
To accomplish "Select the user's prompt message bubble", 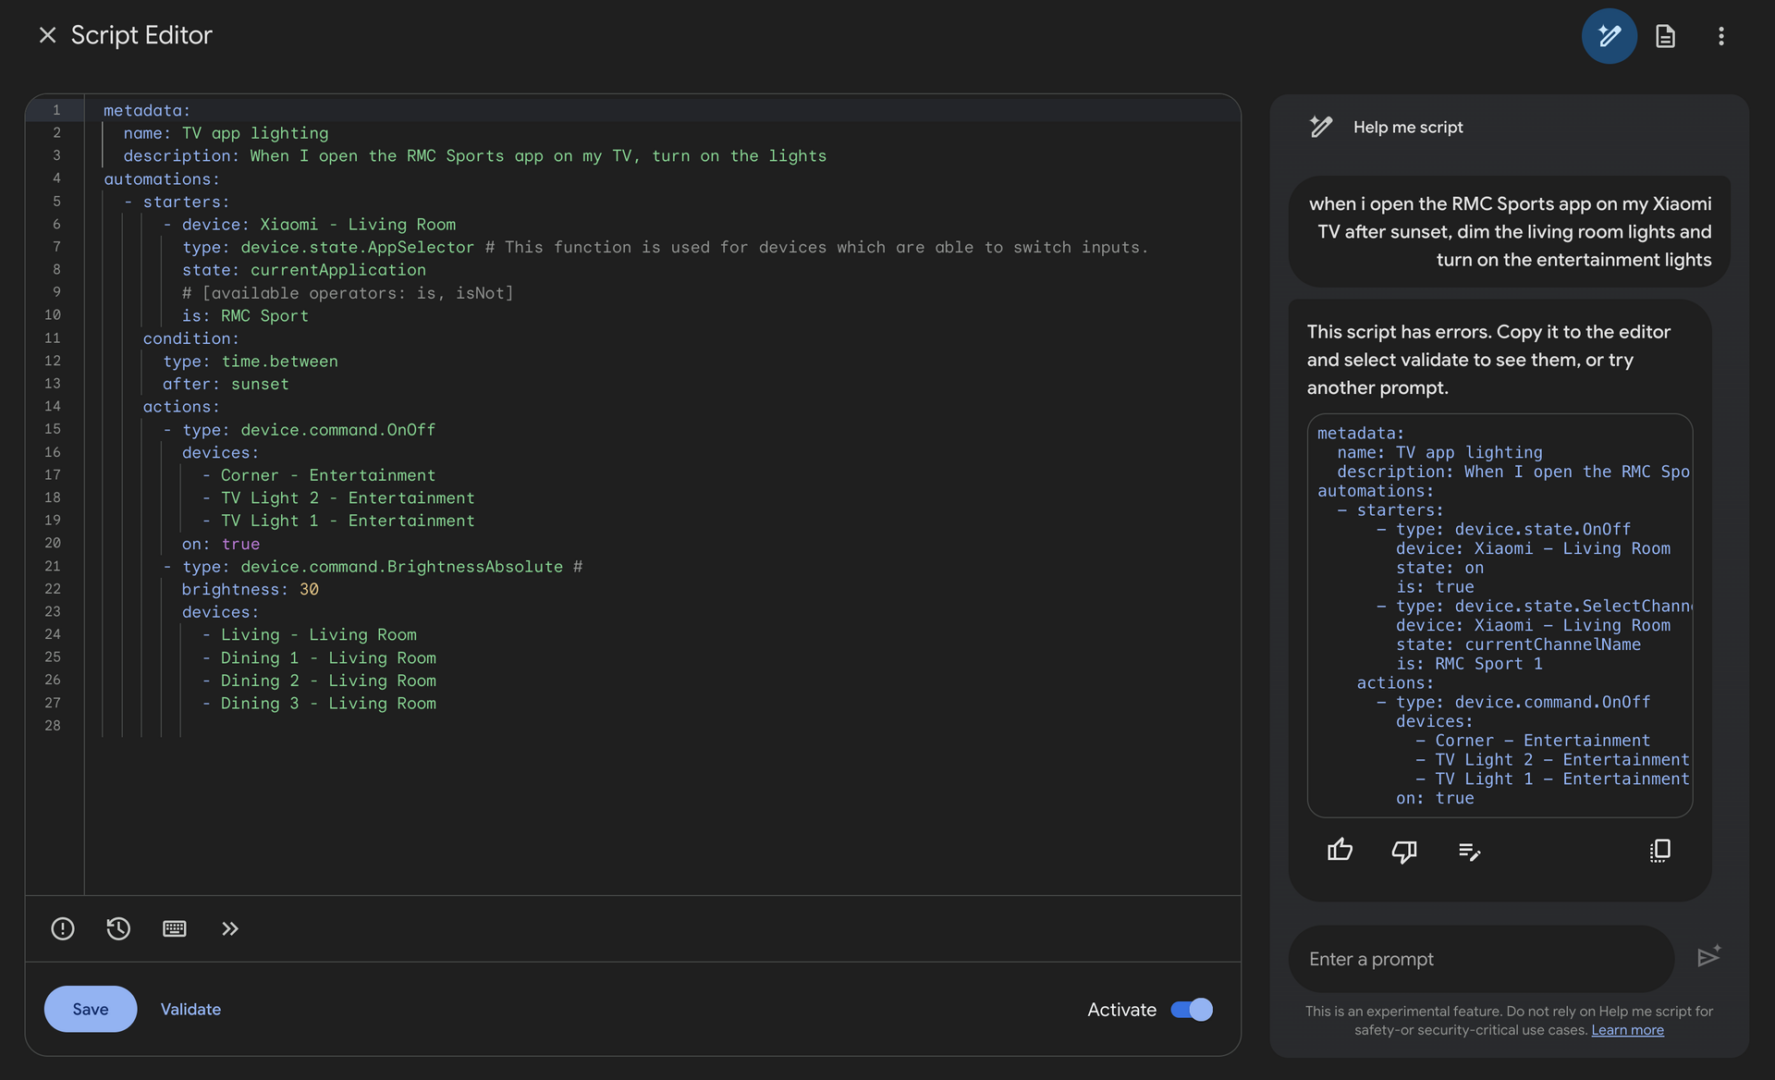I will tap(1508, 231).
